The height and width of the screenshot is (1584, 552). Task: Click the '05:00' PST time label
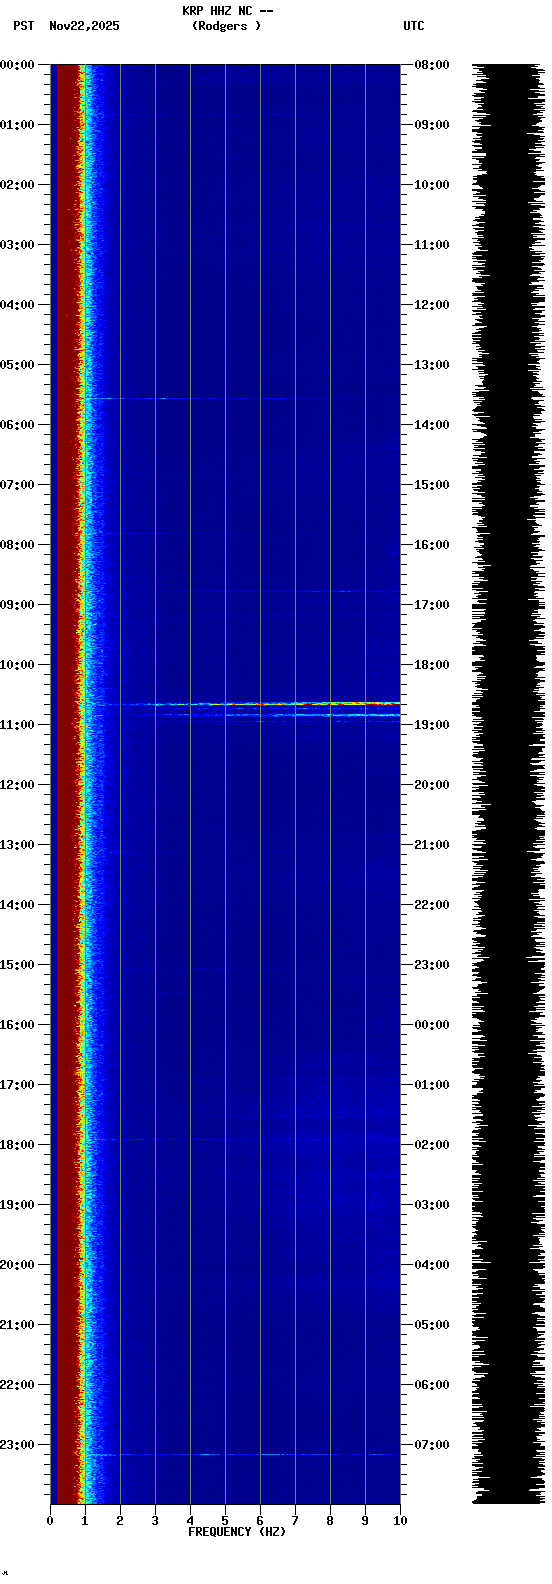[x=17, y=365]
